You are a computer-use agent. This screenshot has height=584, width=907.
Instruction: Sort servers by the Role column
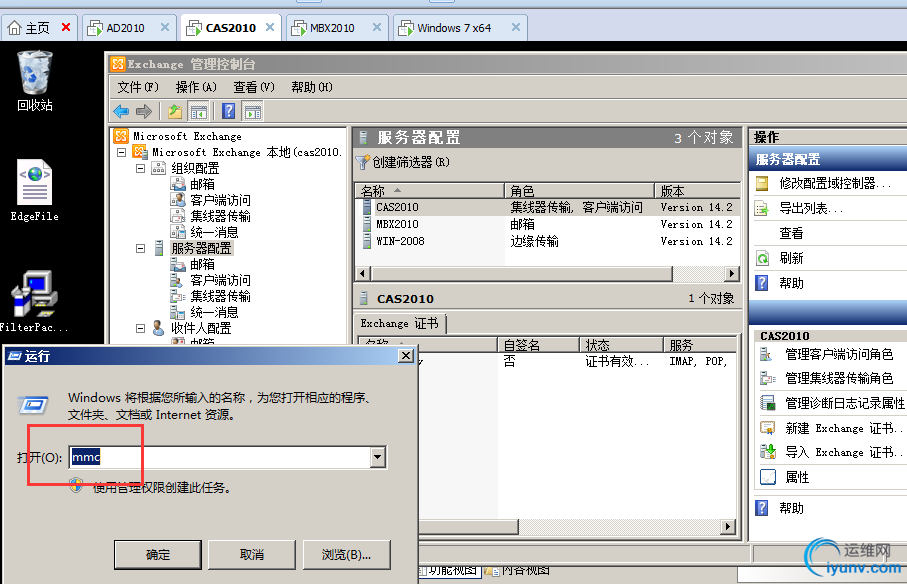pos(579,191)
